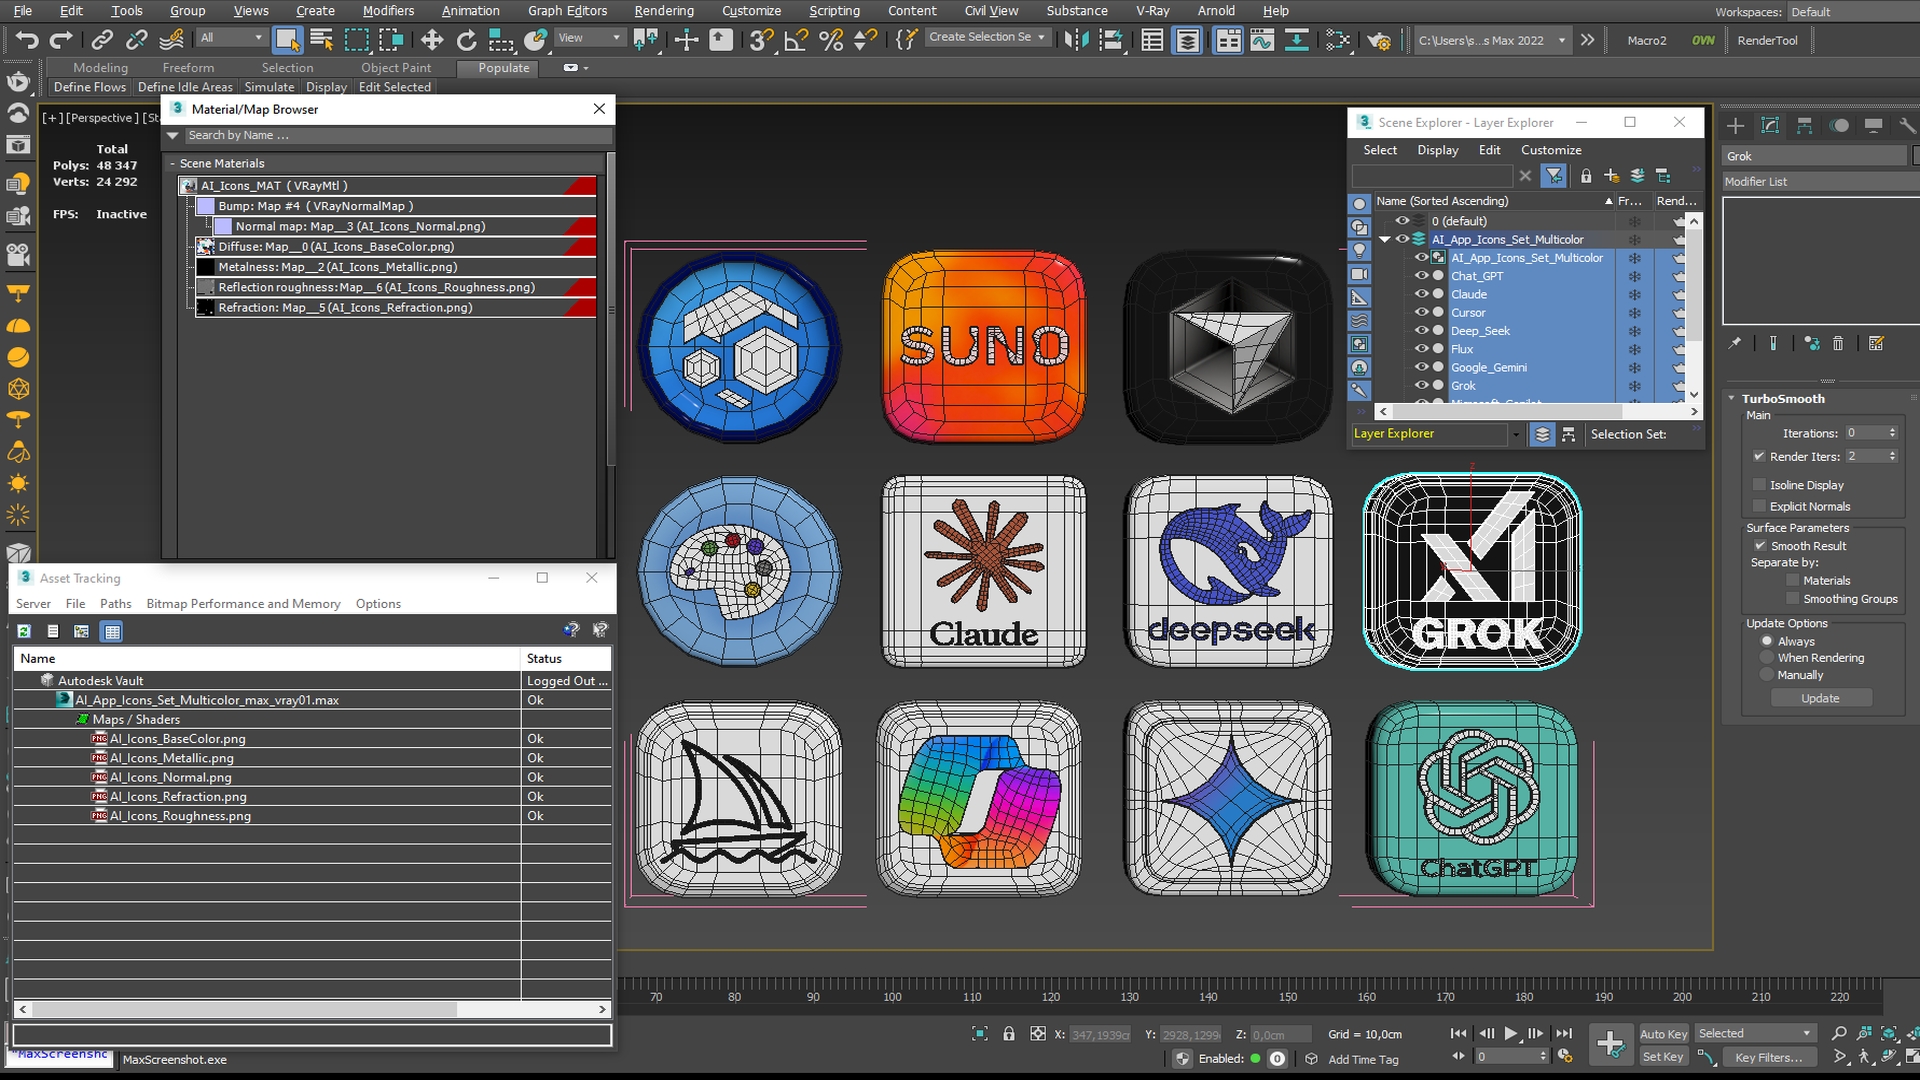Open the V-Ray menu
The height and width of the screenshot is (1080, 1920).
[1152, 11]
